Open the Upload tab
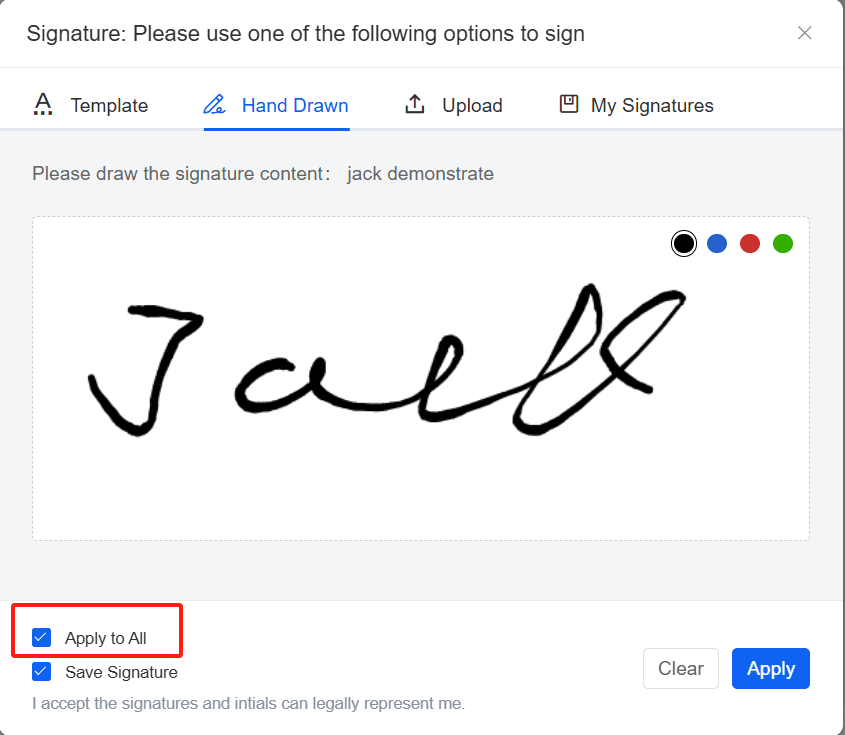 tap(472, 105)
